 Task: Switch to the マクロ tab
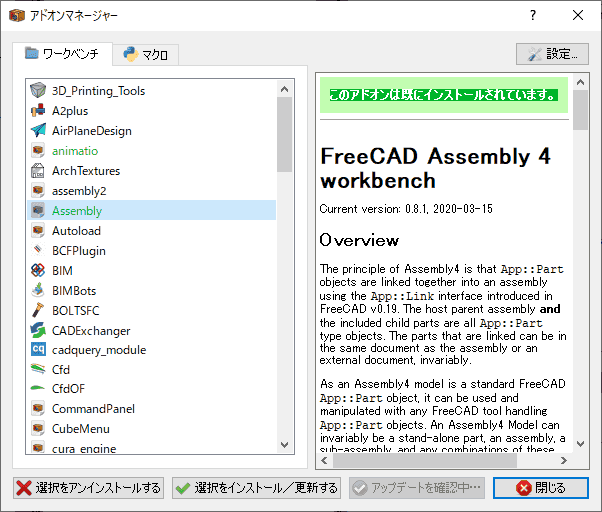(x=146, y=55)
